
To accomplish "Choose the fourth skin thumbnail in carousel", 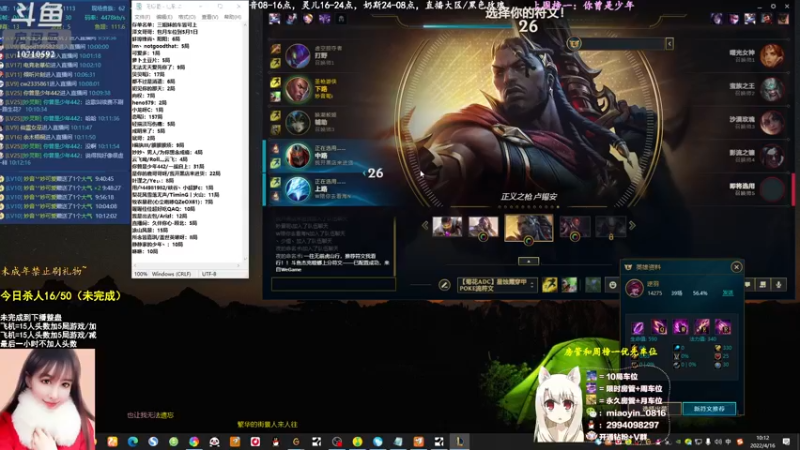I will pos(575,227).
